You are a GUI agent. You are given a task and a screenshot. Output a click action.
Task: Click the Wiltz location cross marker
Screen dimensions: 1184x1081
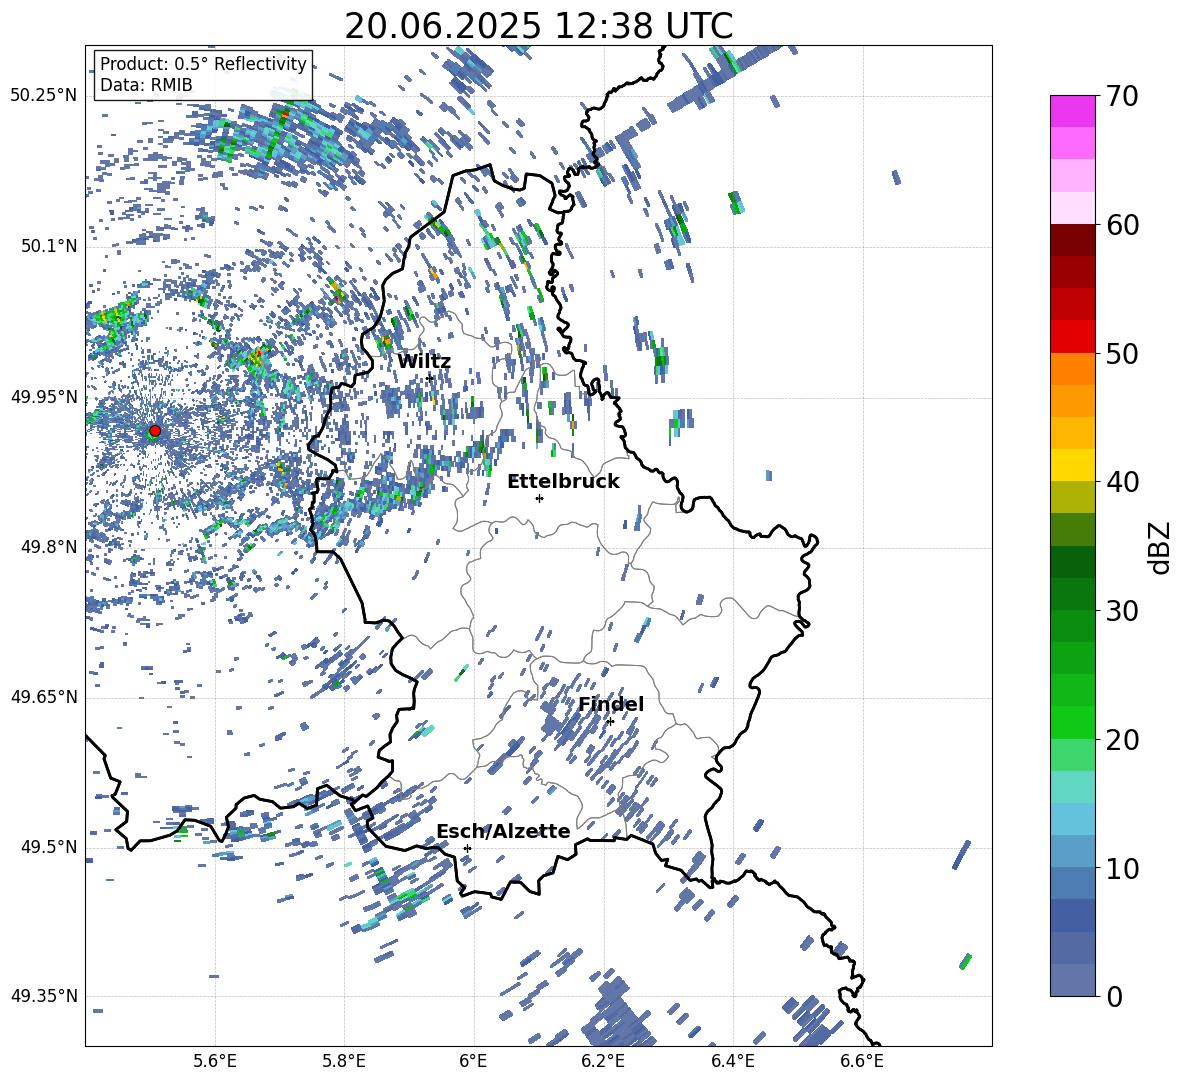point(430,377)
